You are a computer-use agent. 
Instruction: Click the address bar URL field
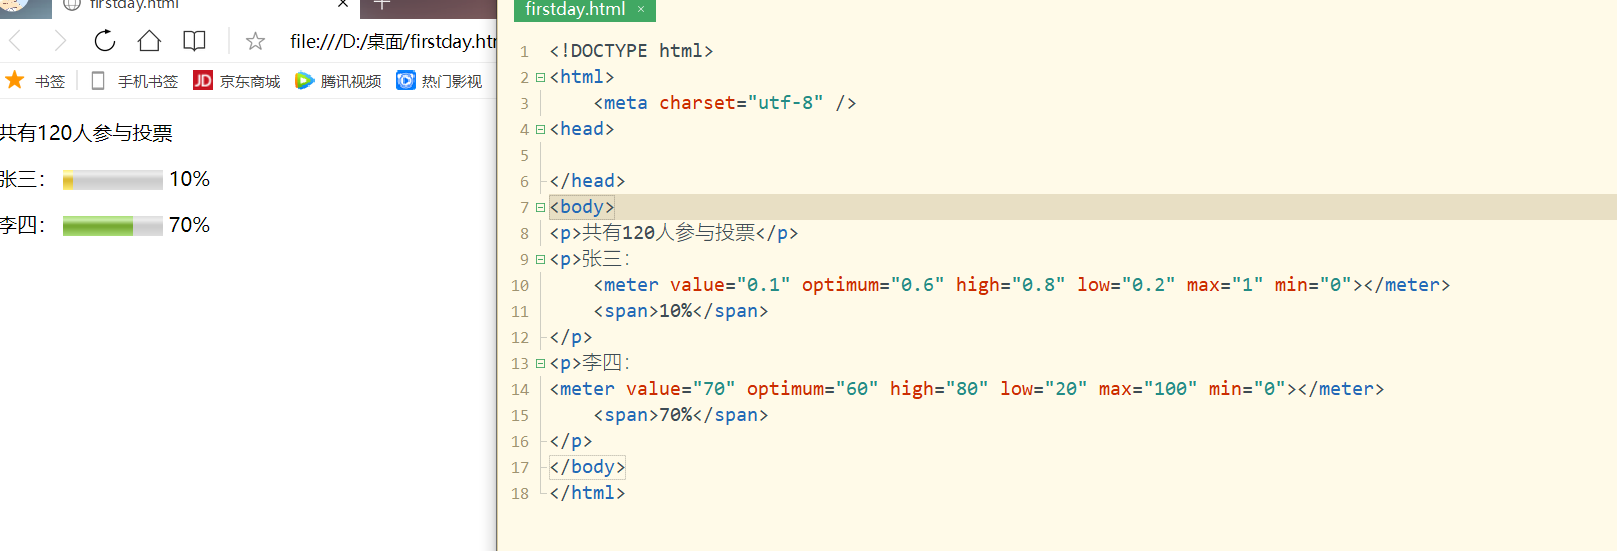[x=393, y=41]
